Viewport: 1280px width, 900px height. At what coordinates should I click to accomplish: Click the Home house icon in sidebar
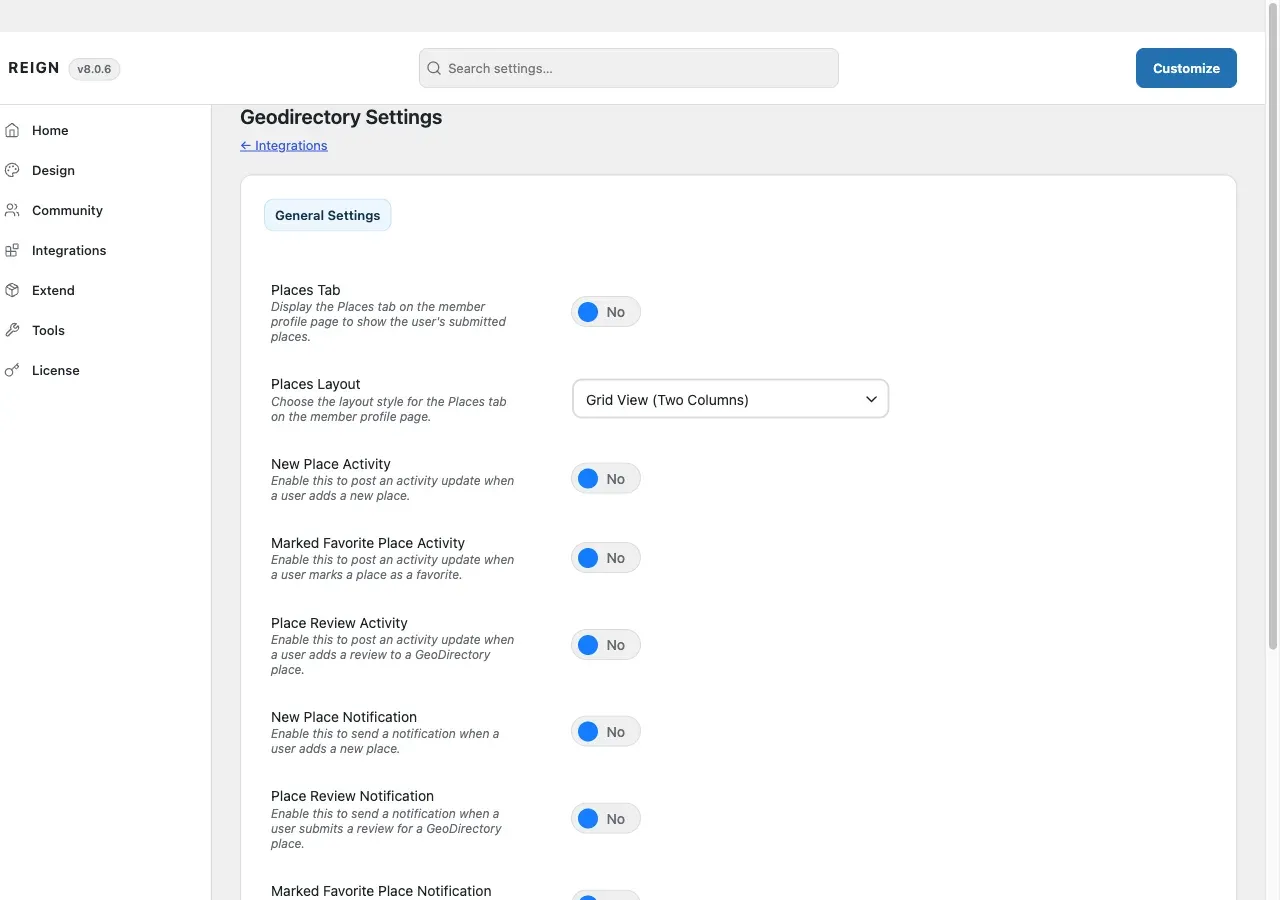[12, 130]
